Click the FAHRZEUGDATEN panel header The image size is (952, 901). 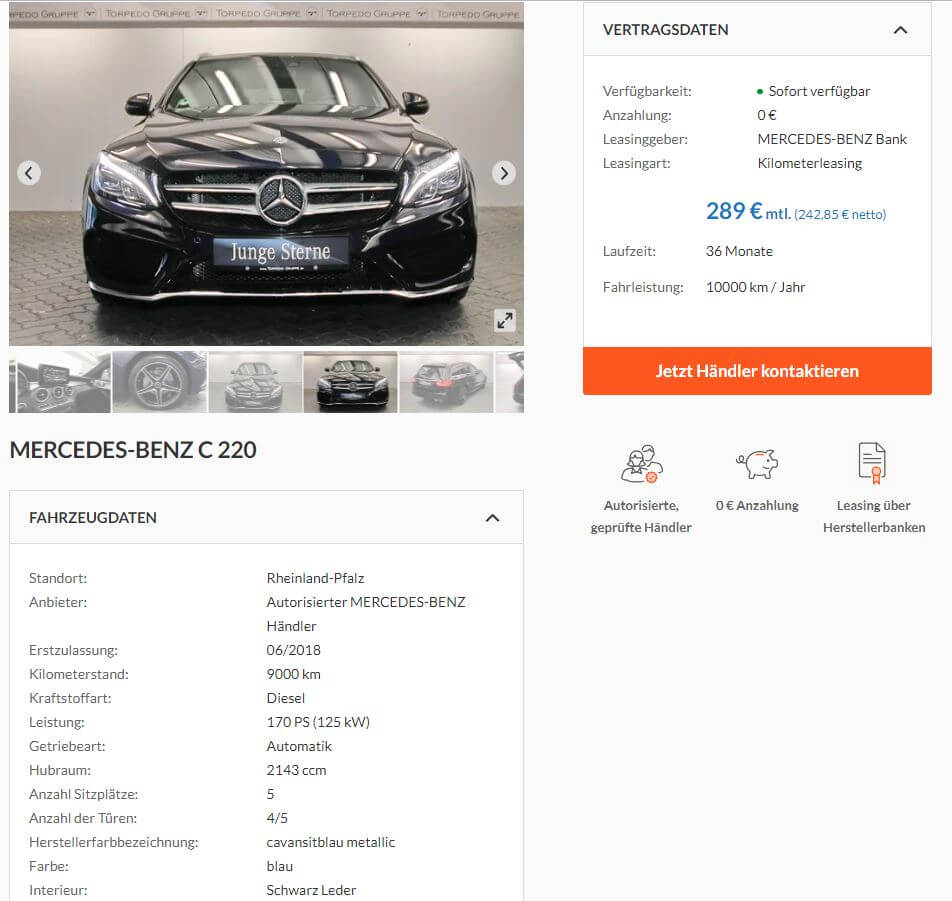pos(267,517)
